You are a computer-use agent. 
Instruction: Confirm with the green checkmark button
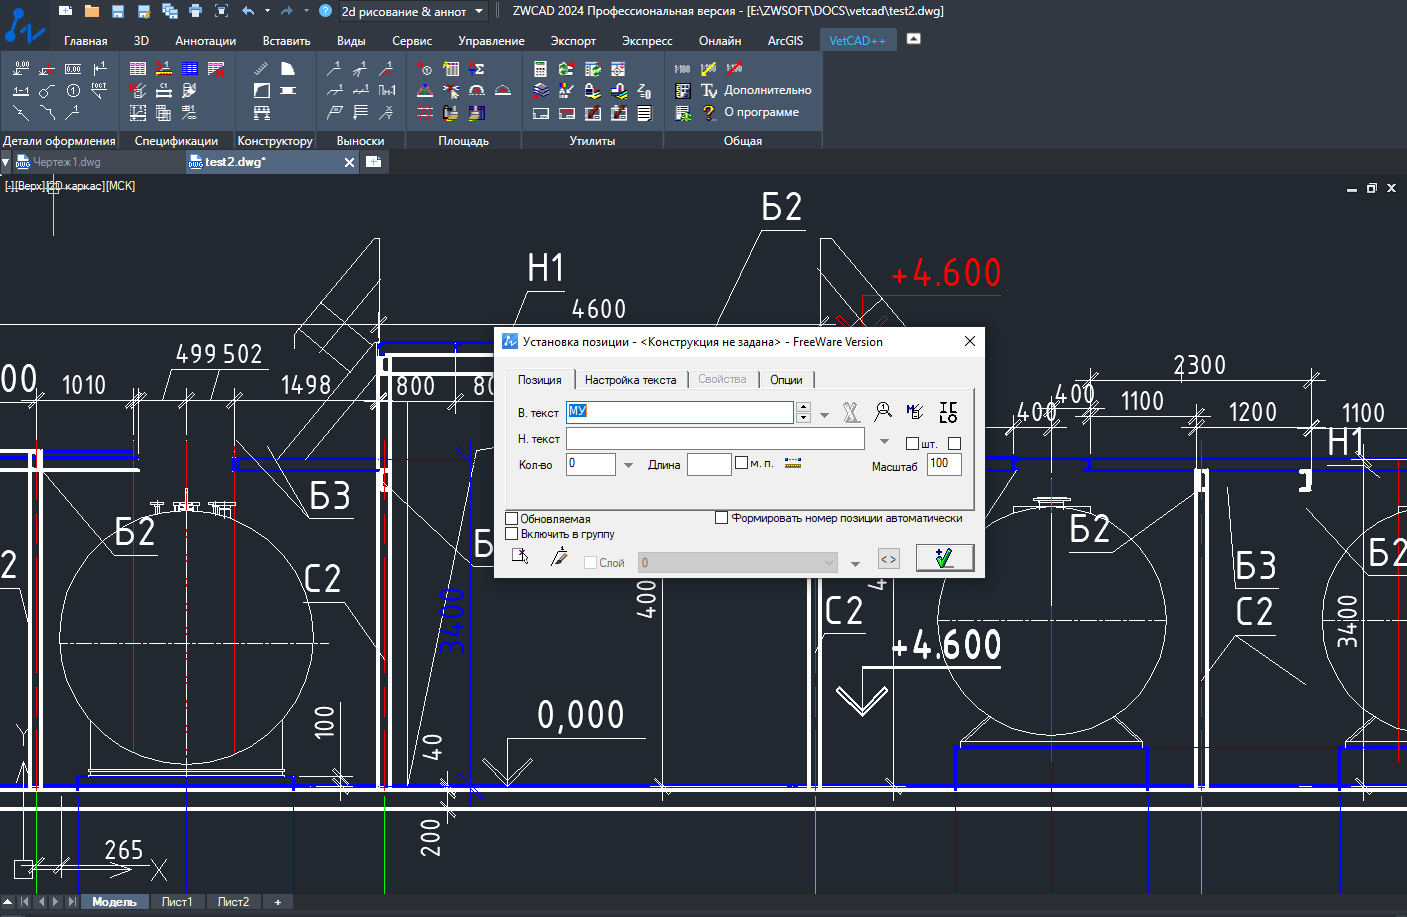coord(944,558)
